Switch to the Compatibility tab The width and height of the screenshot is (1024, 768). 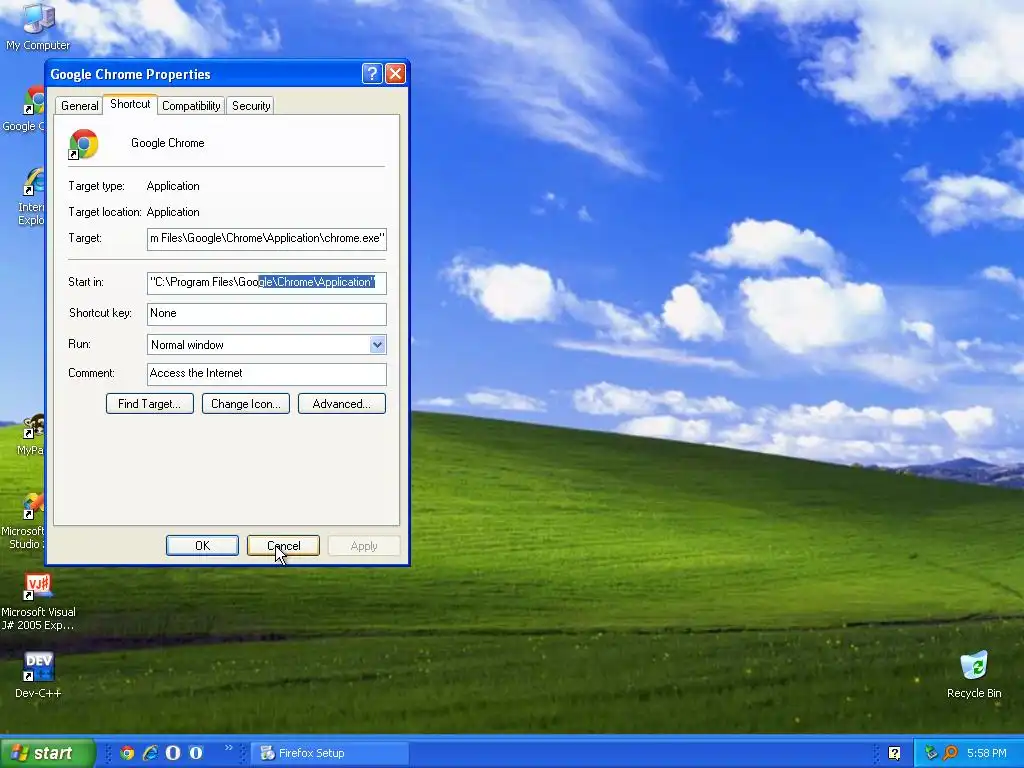tap(191, 106)
